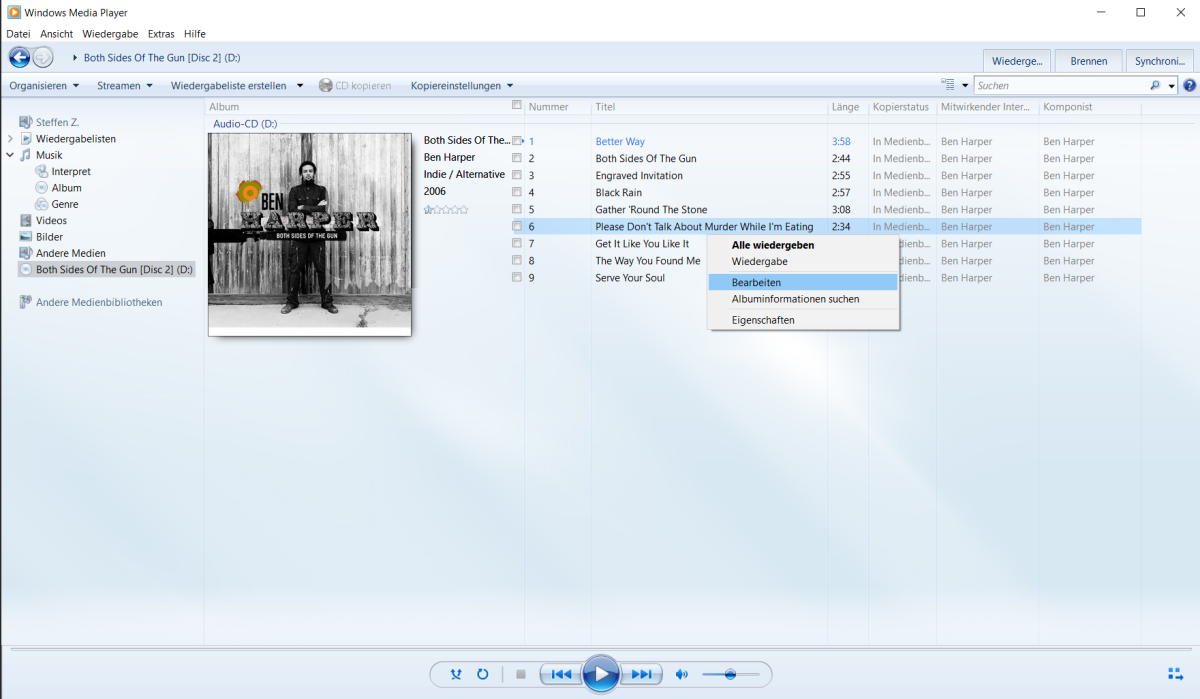Toggle checkbox for Gather 'Round The Stone
The width and height of the screenshot is (1200, 699).
coord(517,209)
